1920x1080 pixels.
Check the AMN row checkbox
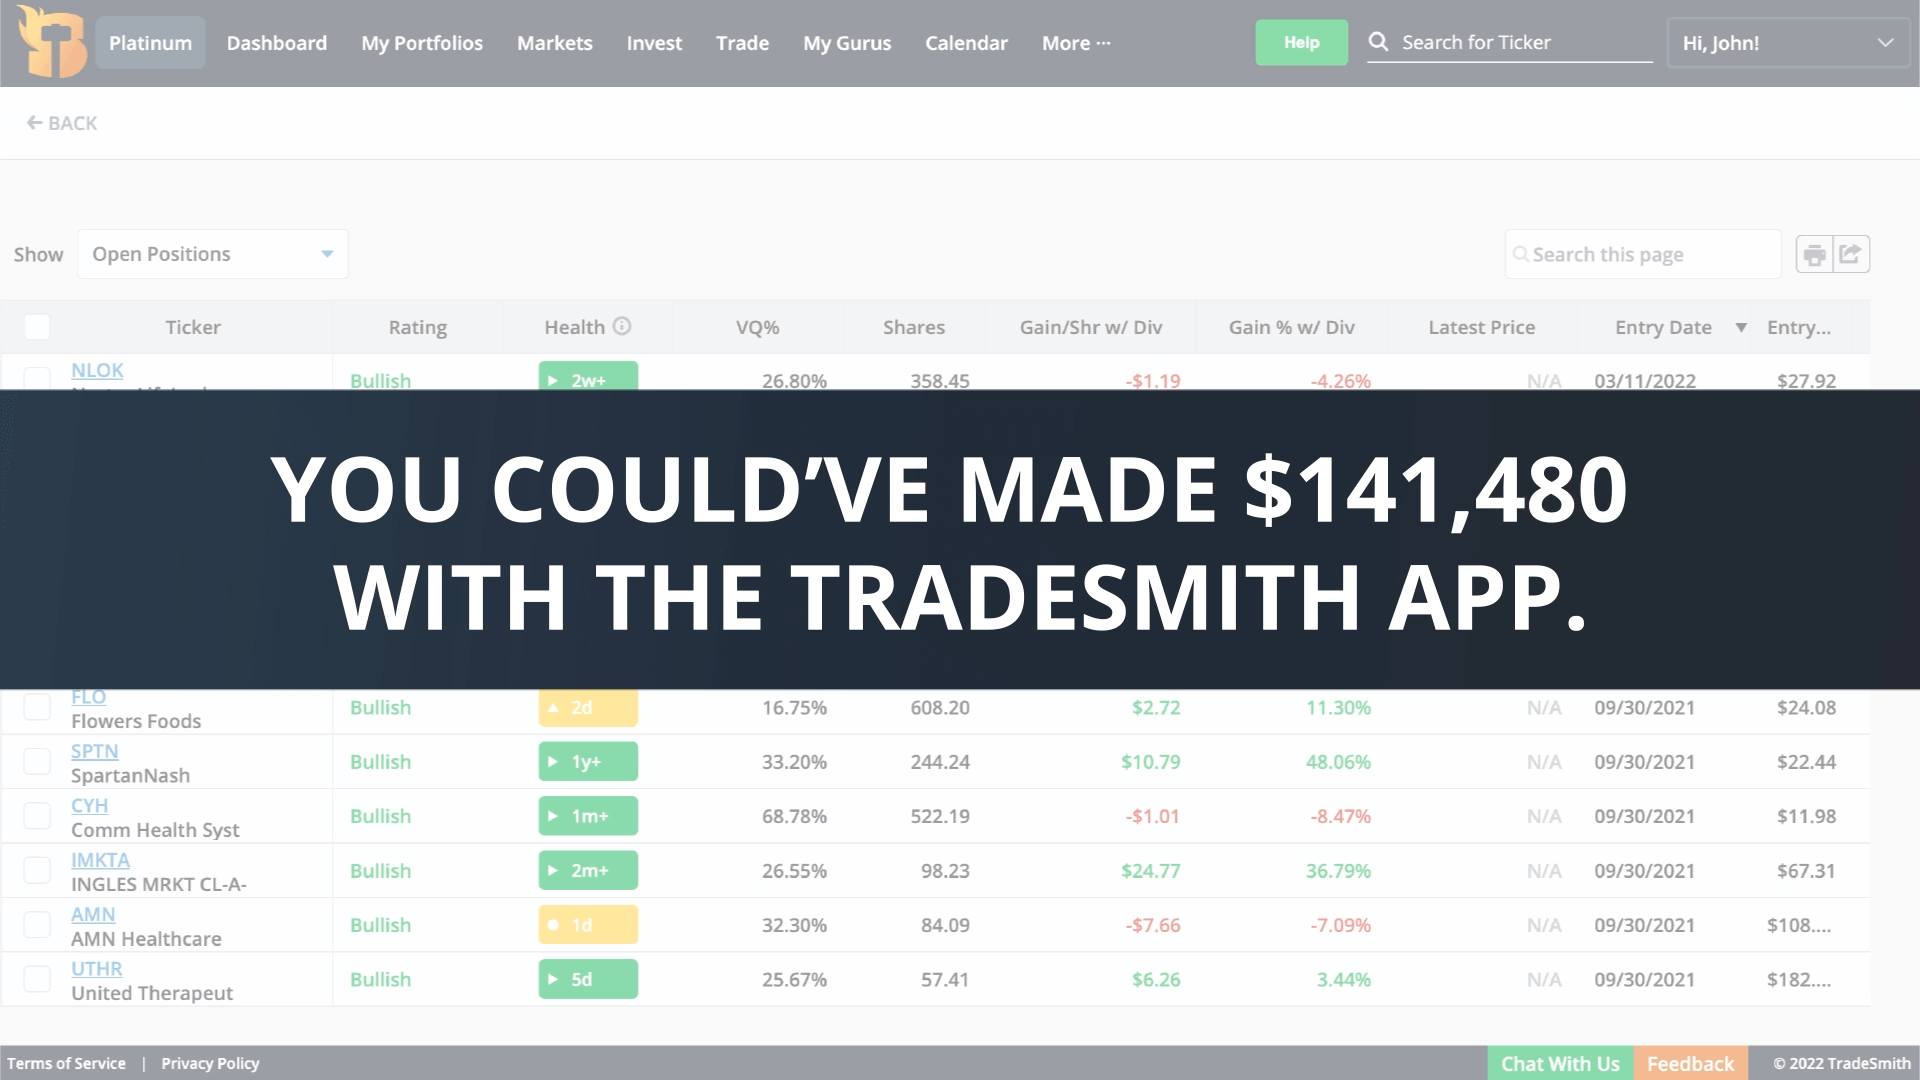(37, 925)
